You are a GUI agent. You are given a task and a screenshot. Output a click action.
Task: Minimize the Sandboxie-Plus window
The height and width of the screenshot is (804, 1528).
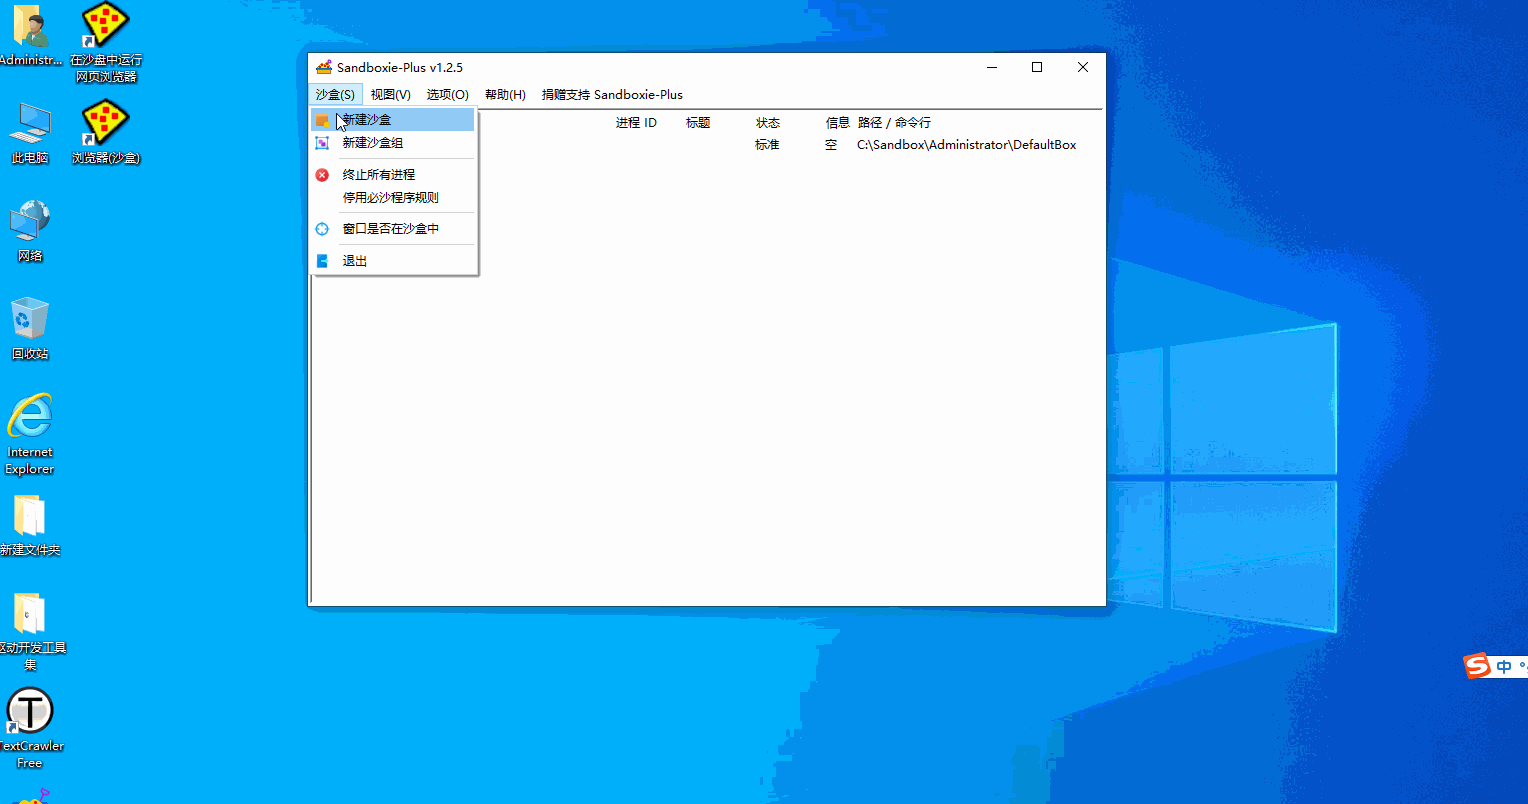(992, 67)
